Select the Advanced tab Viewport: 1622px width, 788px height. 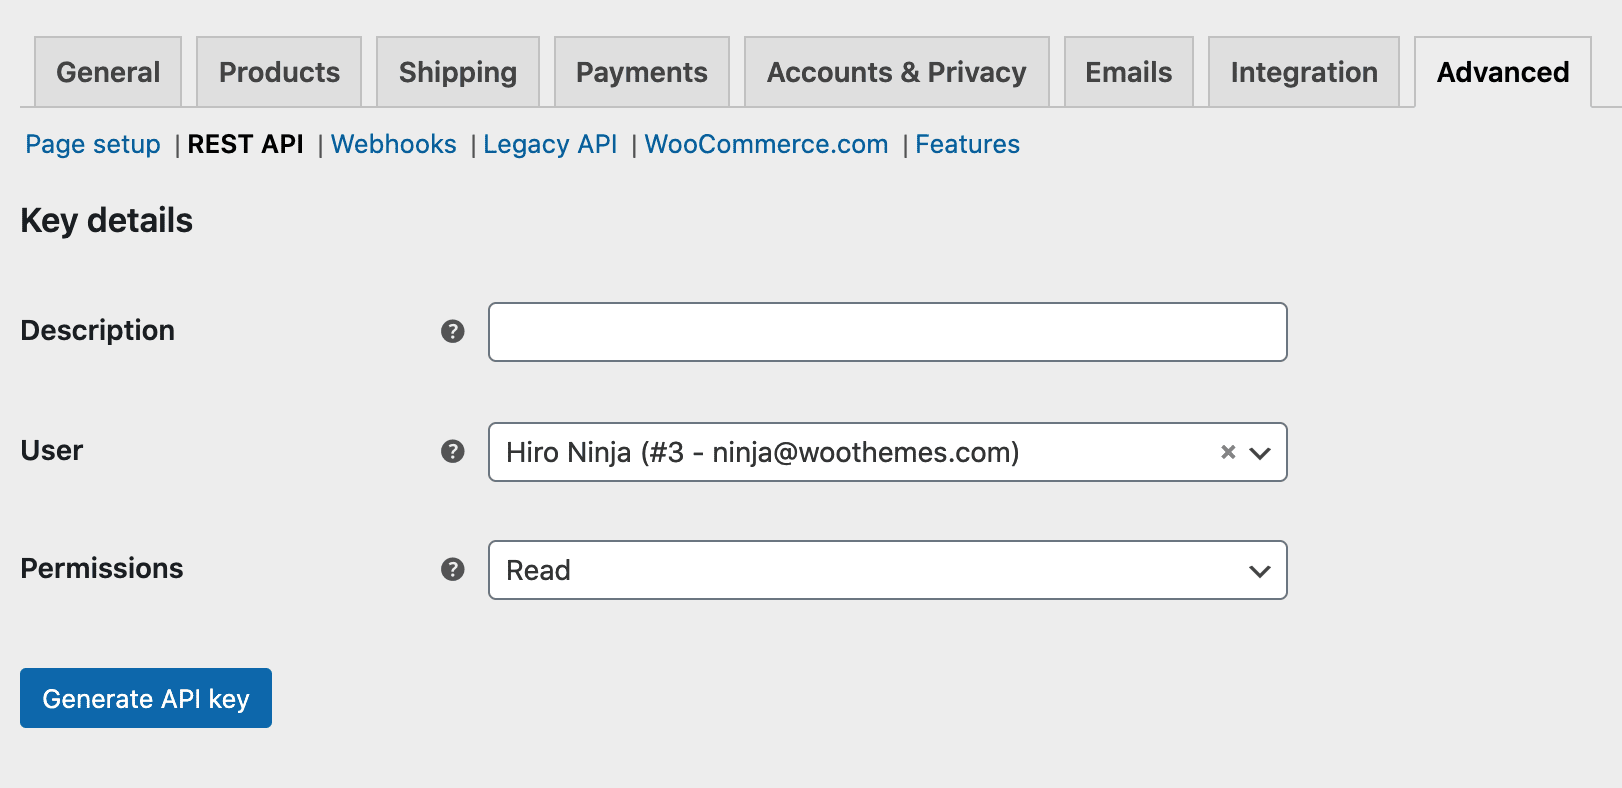click(1503, 72)
